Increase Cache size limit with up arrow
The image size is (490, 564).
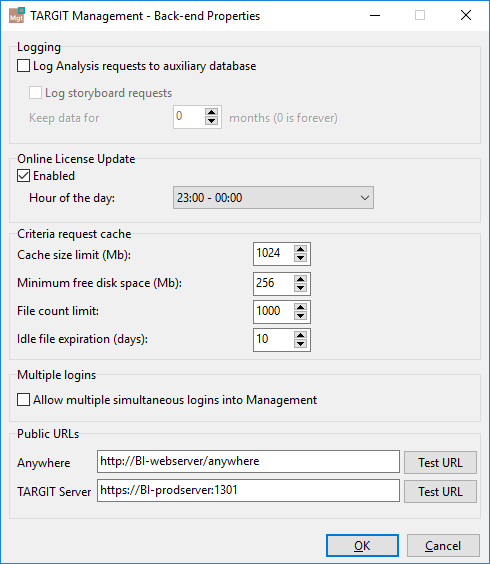[300, 249]
